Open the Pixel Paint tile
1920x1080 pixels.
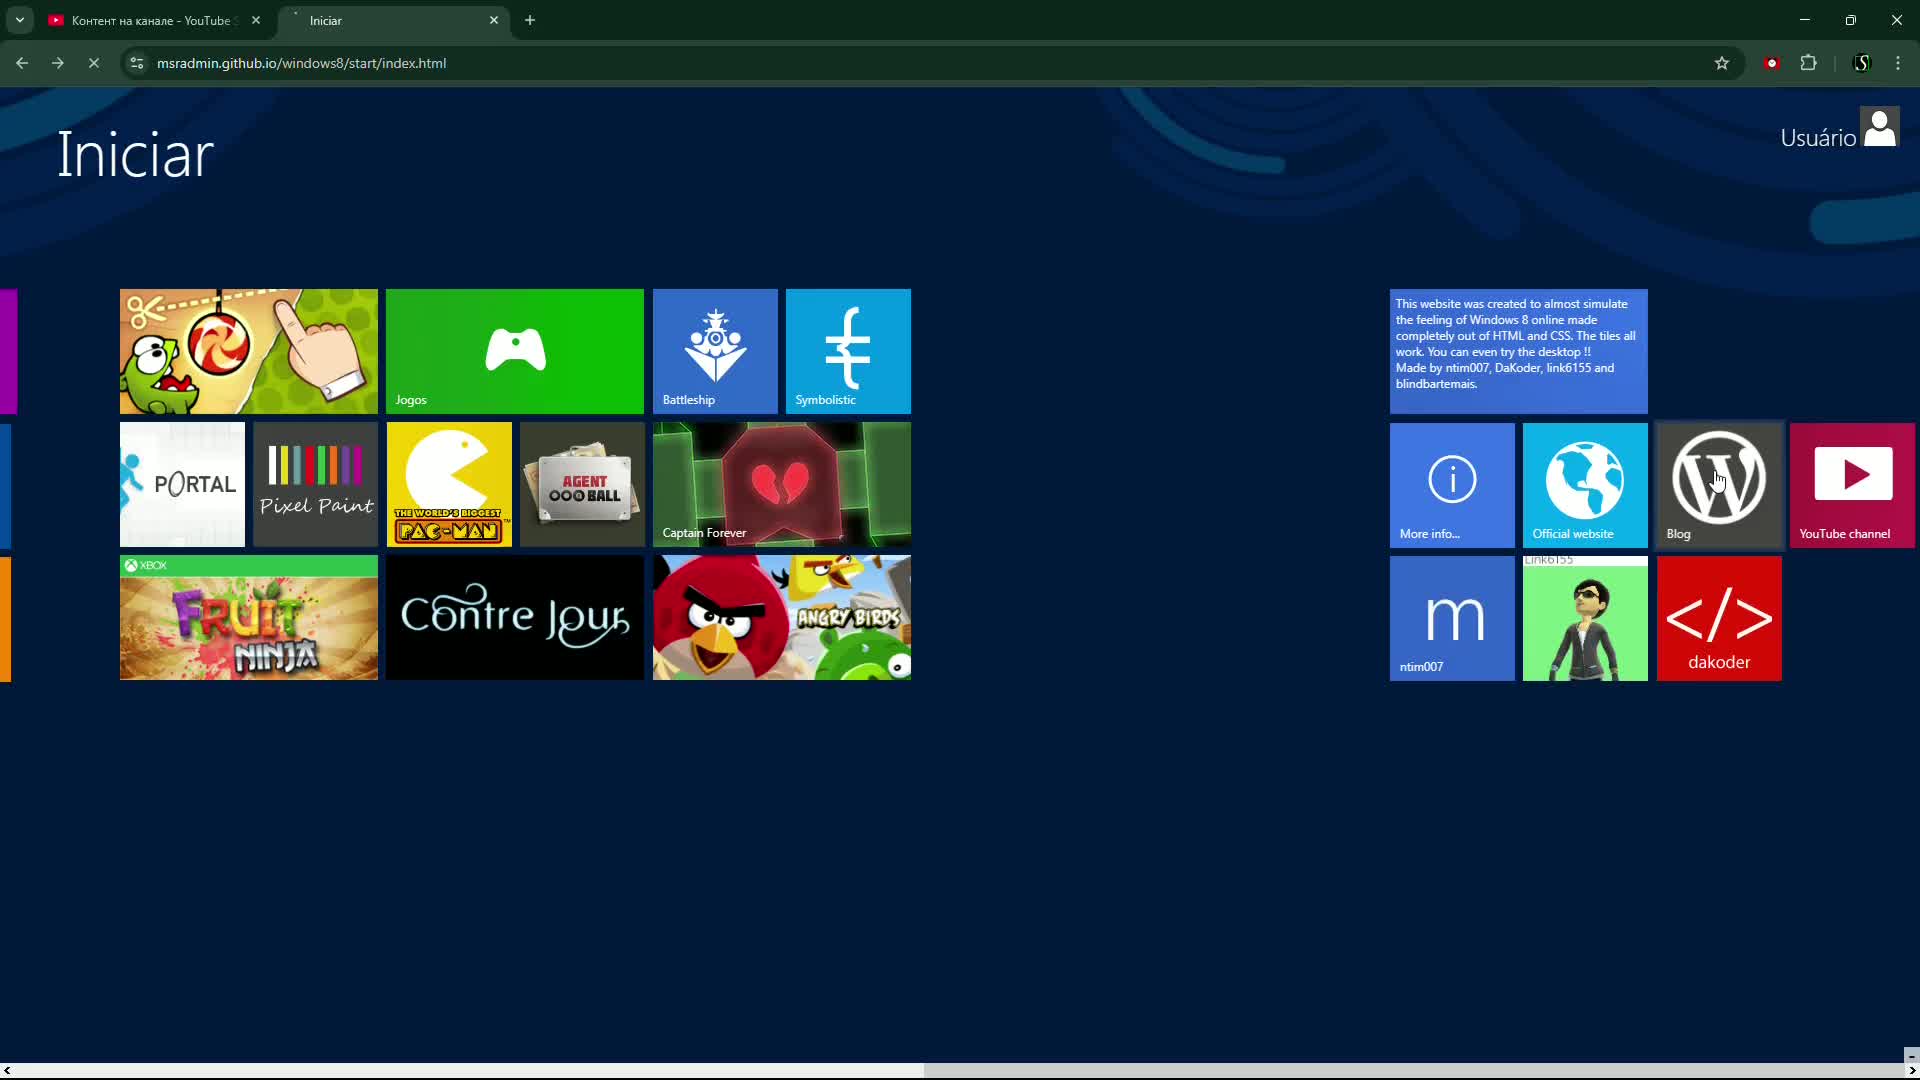(315, 484)
